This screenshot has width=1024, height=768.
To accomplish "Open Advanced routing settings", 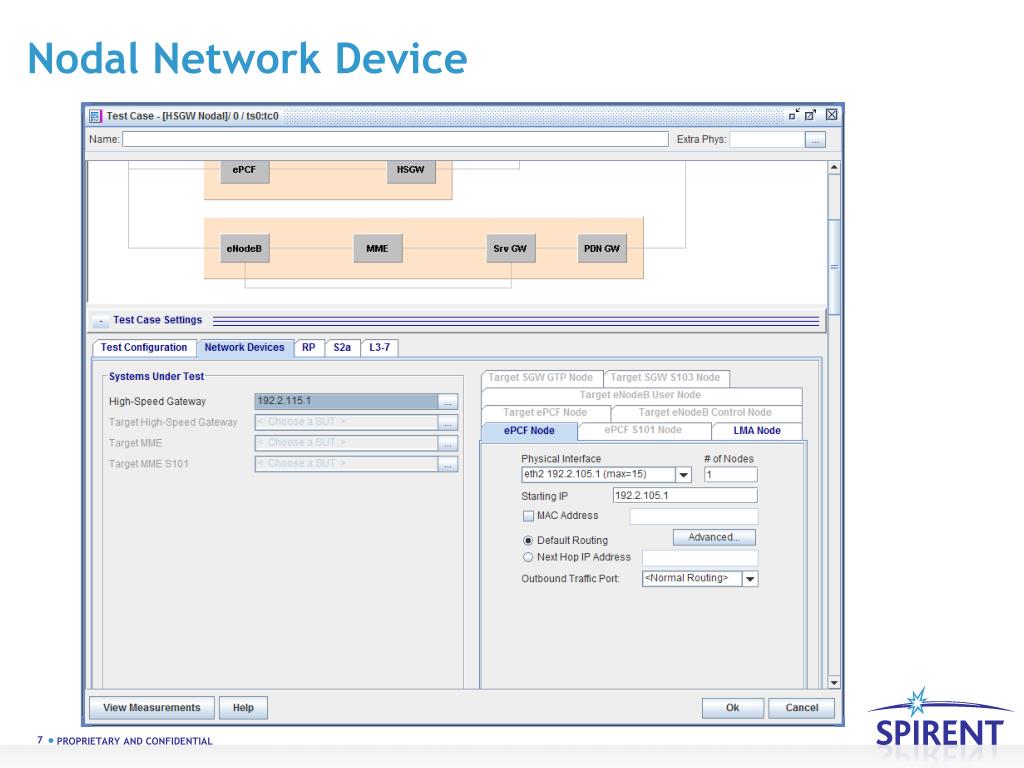I will [714, 537].
